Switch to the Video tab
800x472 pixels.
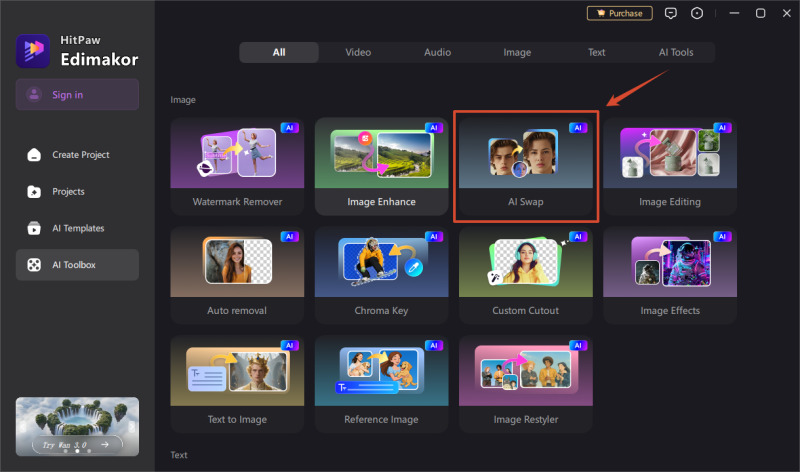358,52
